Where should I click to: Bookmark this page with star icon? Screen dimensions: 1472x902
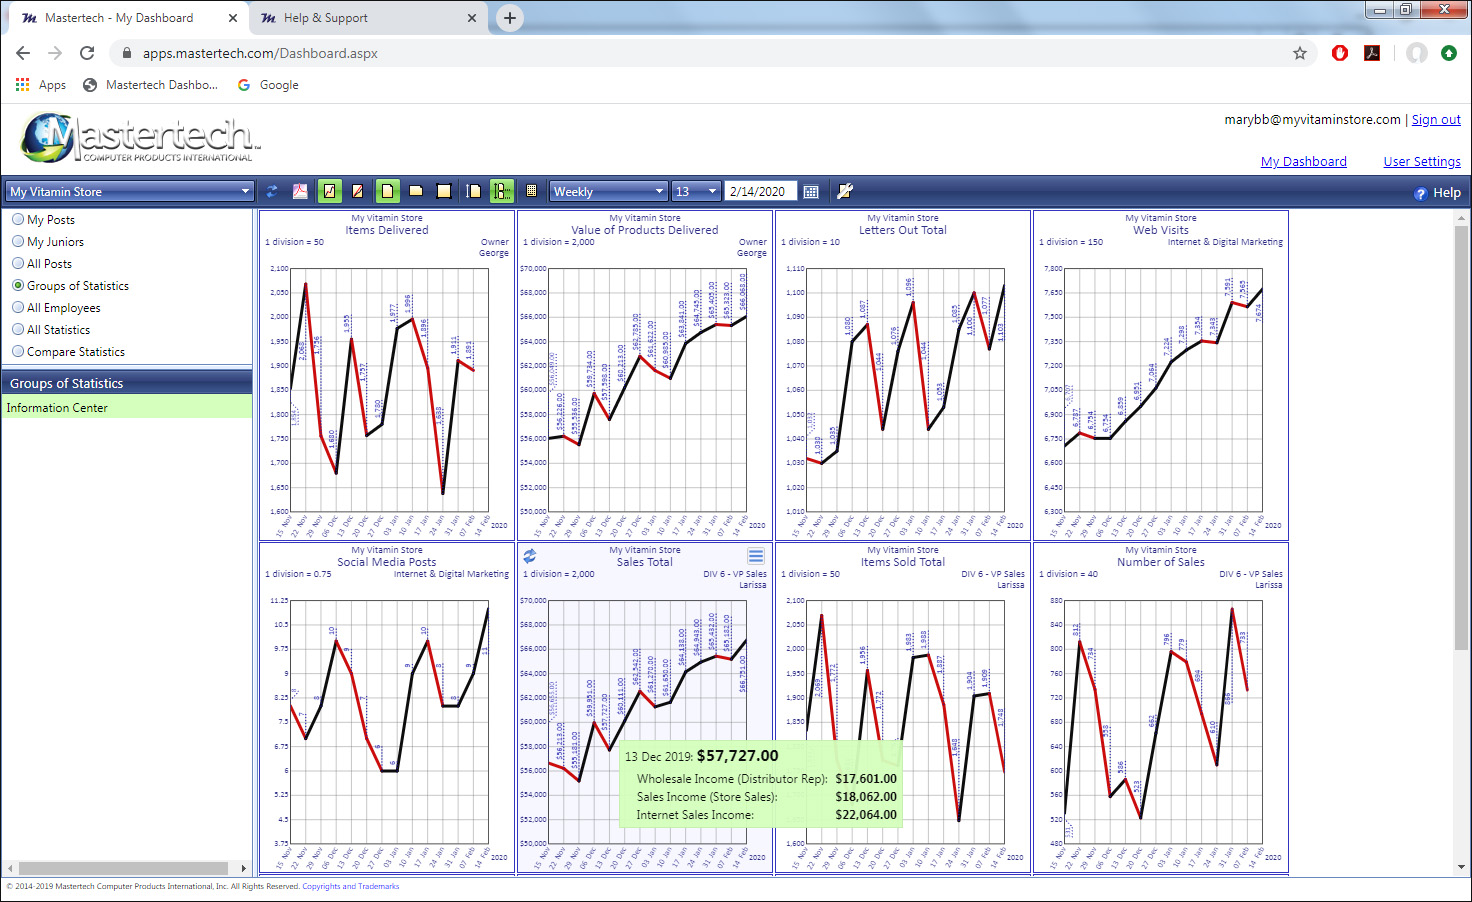tap(1300, 53)
